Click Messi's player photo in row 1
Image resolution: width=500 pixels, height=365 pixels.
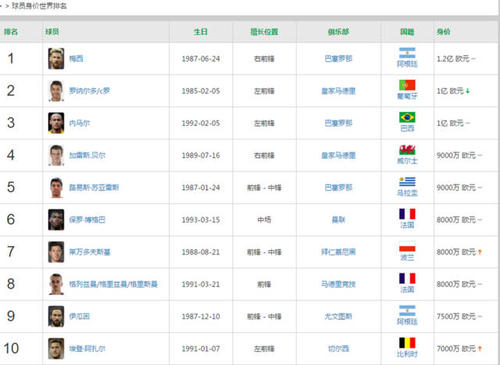pyautogui.click(x=56, y=58)
